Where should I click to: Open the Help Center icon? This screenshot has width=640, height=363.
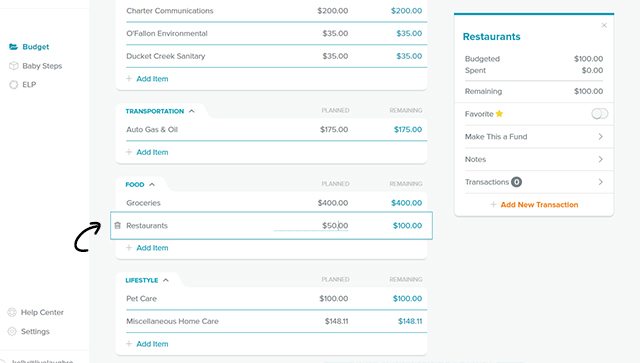(12, 312)
